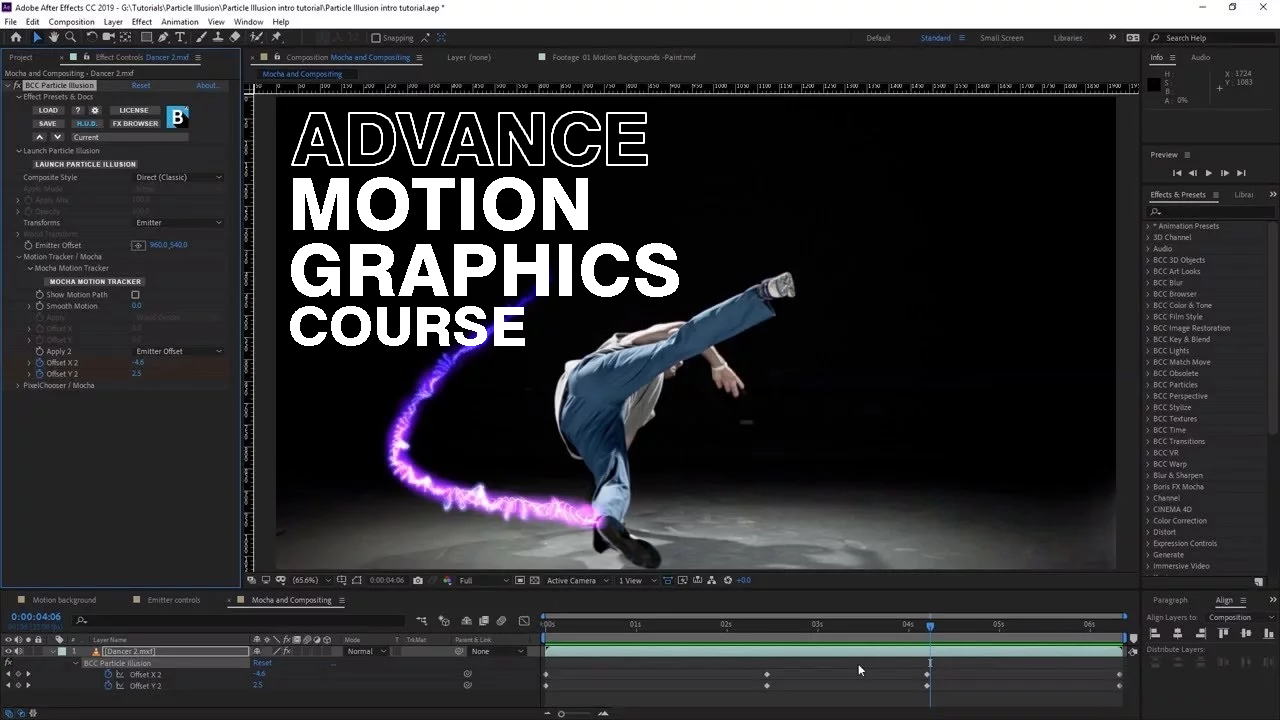Select the Hand tool
This screenshot has height=720, width=1280.
click(54, 37)
